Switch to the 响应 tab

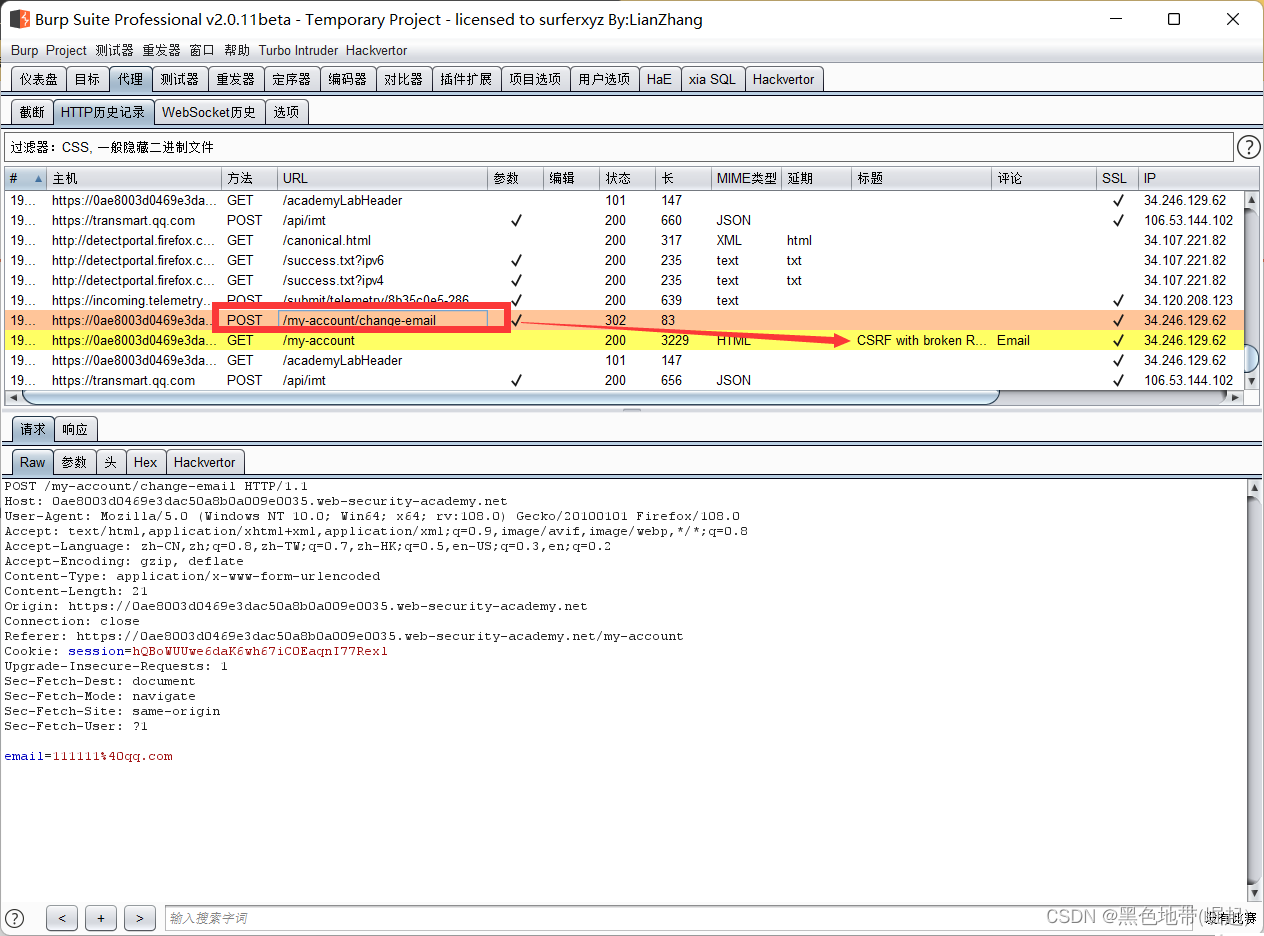(75, 429)
